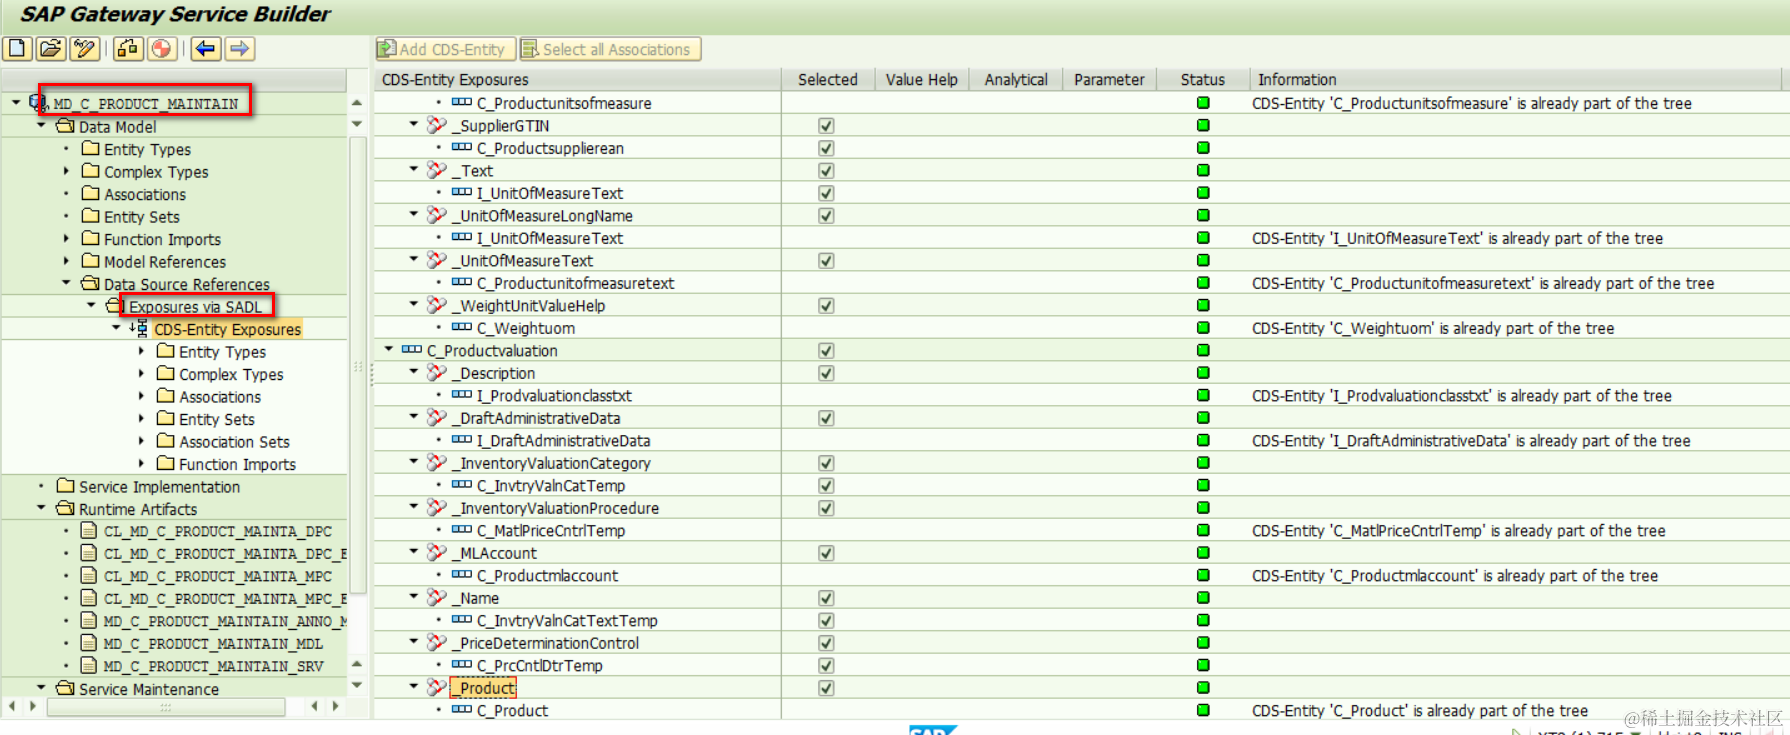The height and width of the screenshot is (735, 1790).
Task: Click the CL_MD_C_PRODUCT_MAINTA_DPC document icon
Action: [88, 530]
